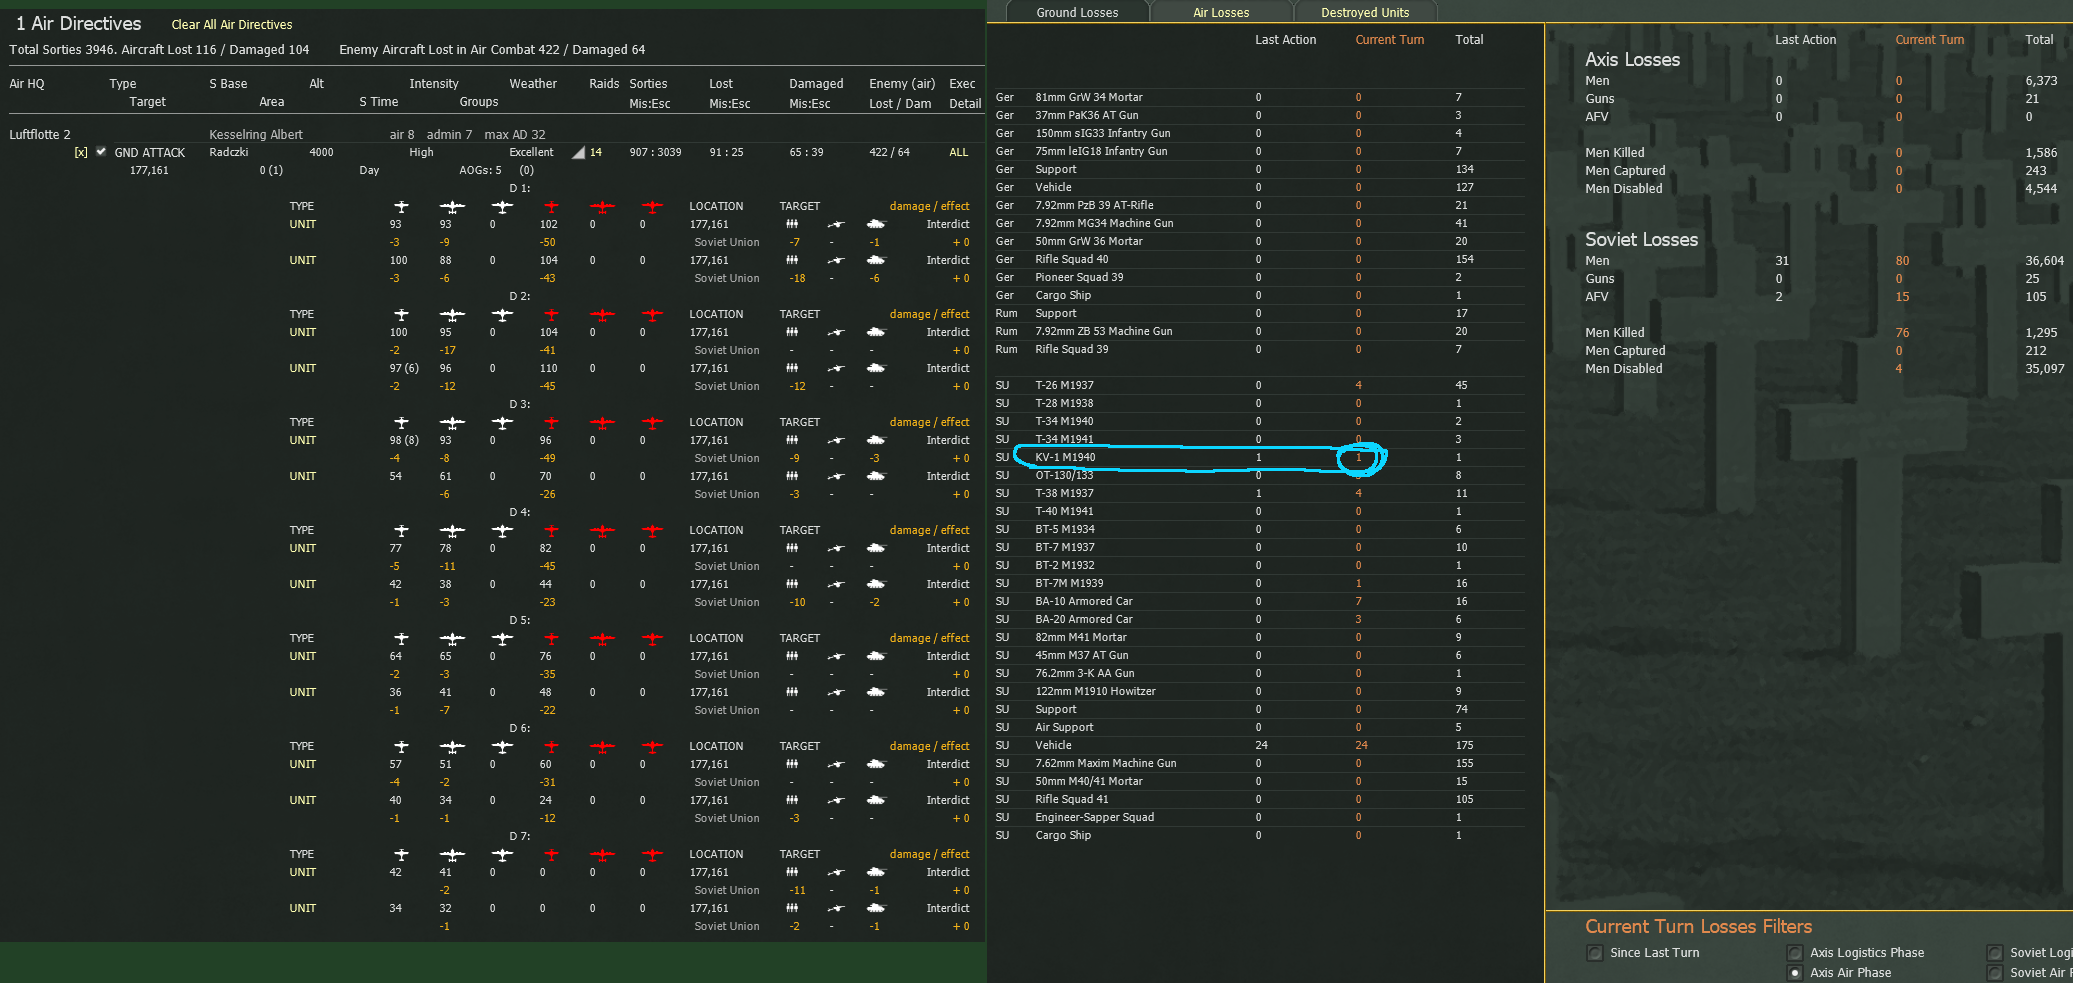Select the Since Last Turn filter
2073x983 pixels.
click(1595, 953)
